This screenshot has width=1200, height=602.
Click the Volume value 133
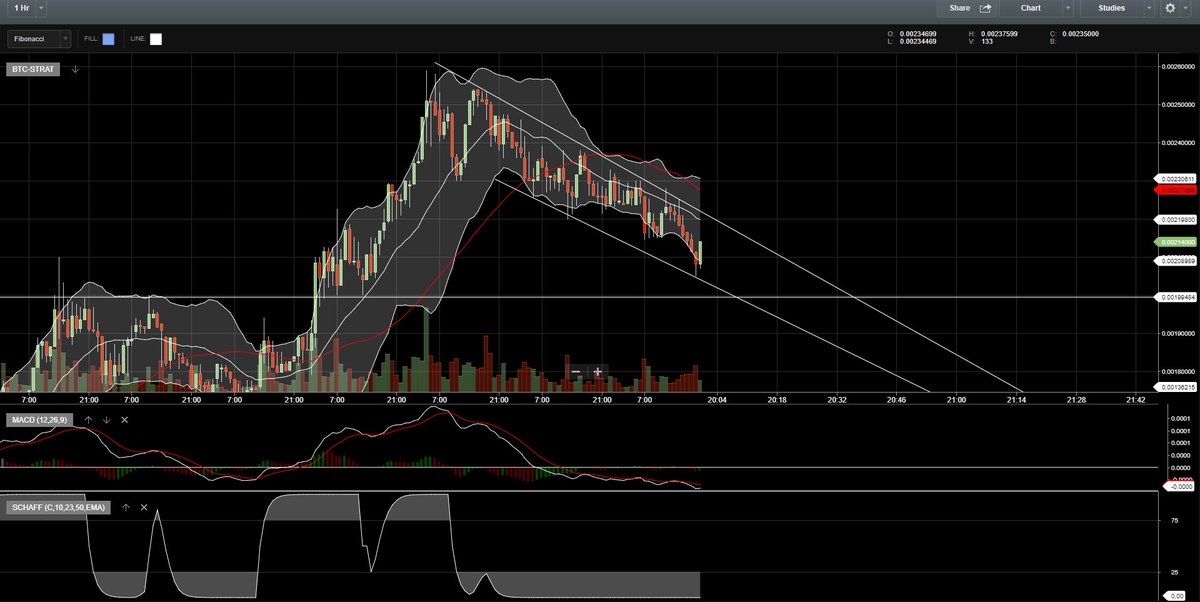tap(987, 42)
